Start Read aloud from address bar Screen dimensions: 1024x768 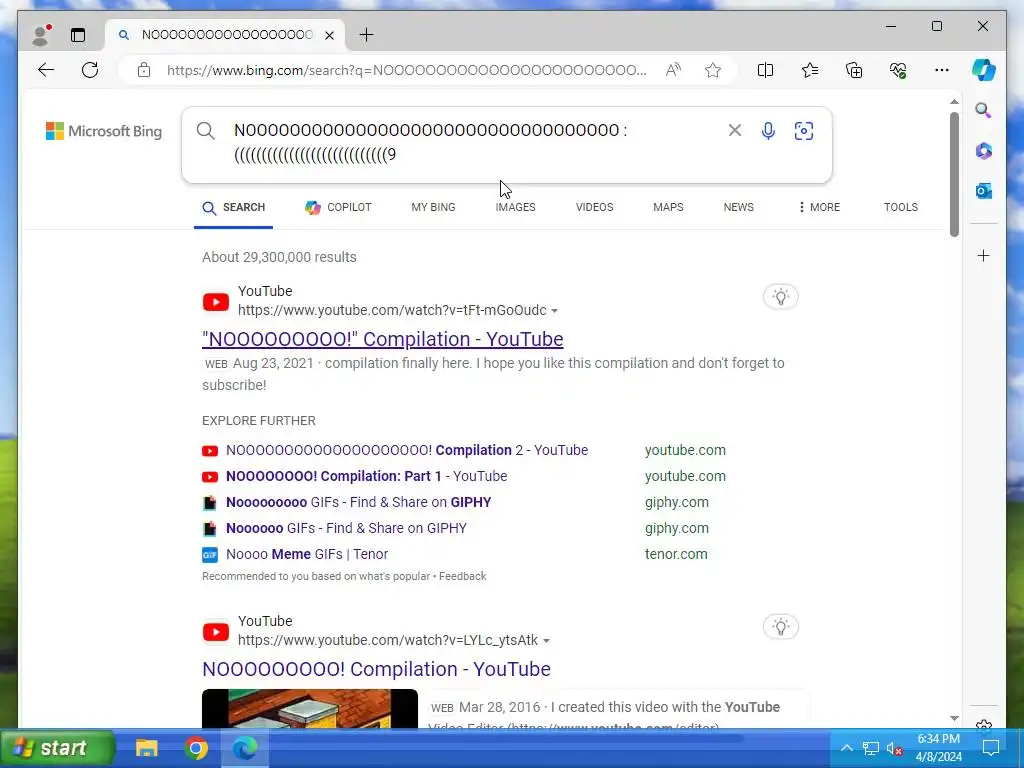(x=673, y=70)
